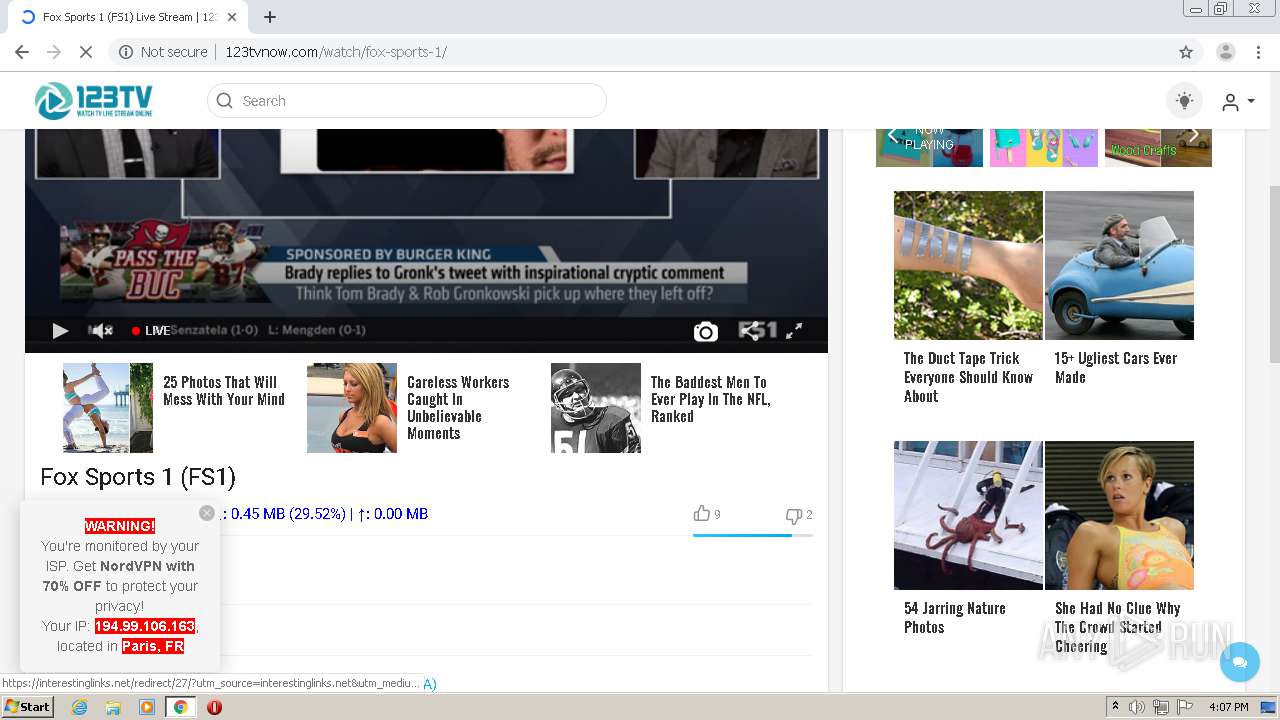Open the user account dropdown
The image size is (1280, 720).
(x=1238, y=102)
